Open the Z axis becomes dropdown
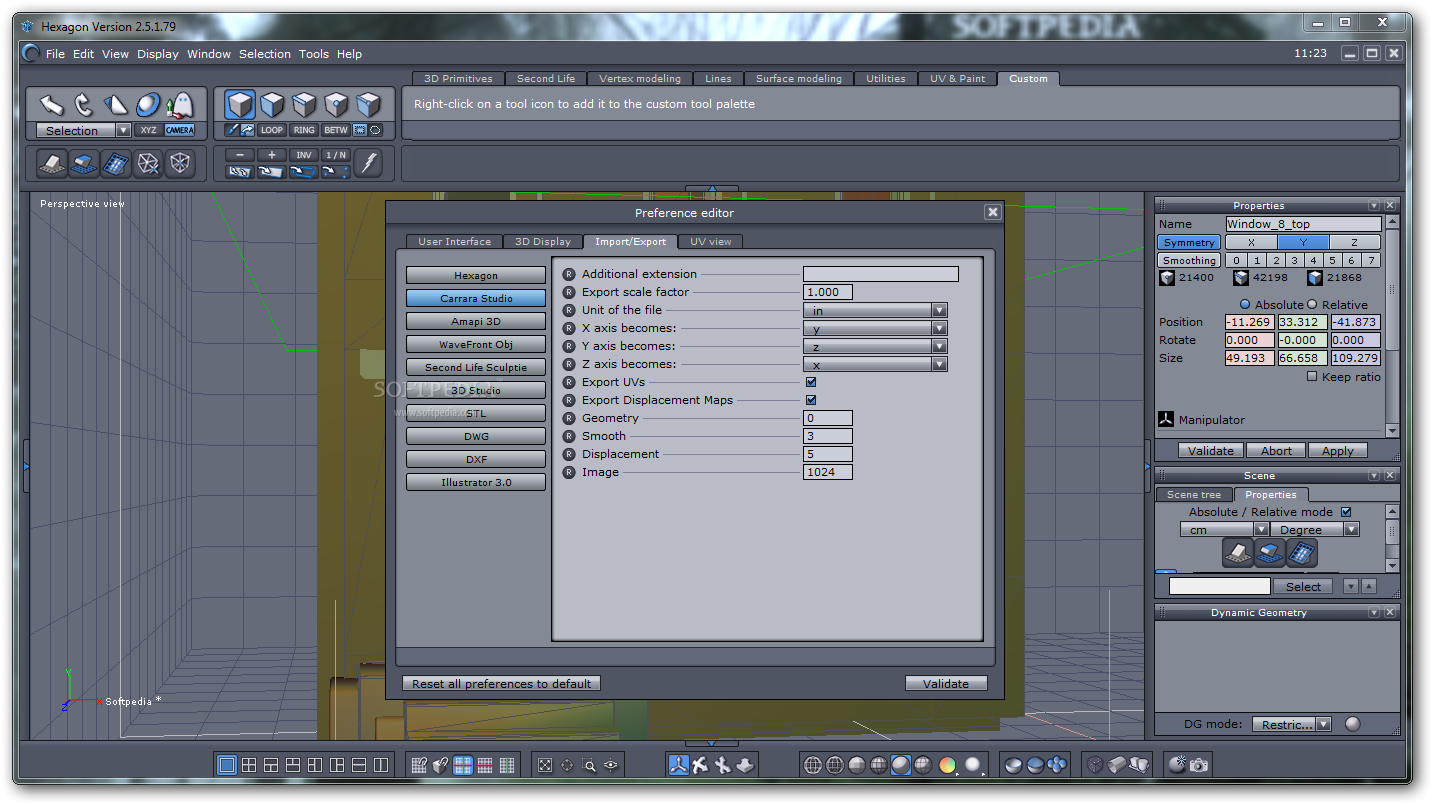Screen dimensions: 1433x805 (875, 364)
